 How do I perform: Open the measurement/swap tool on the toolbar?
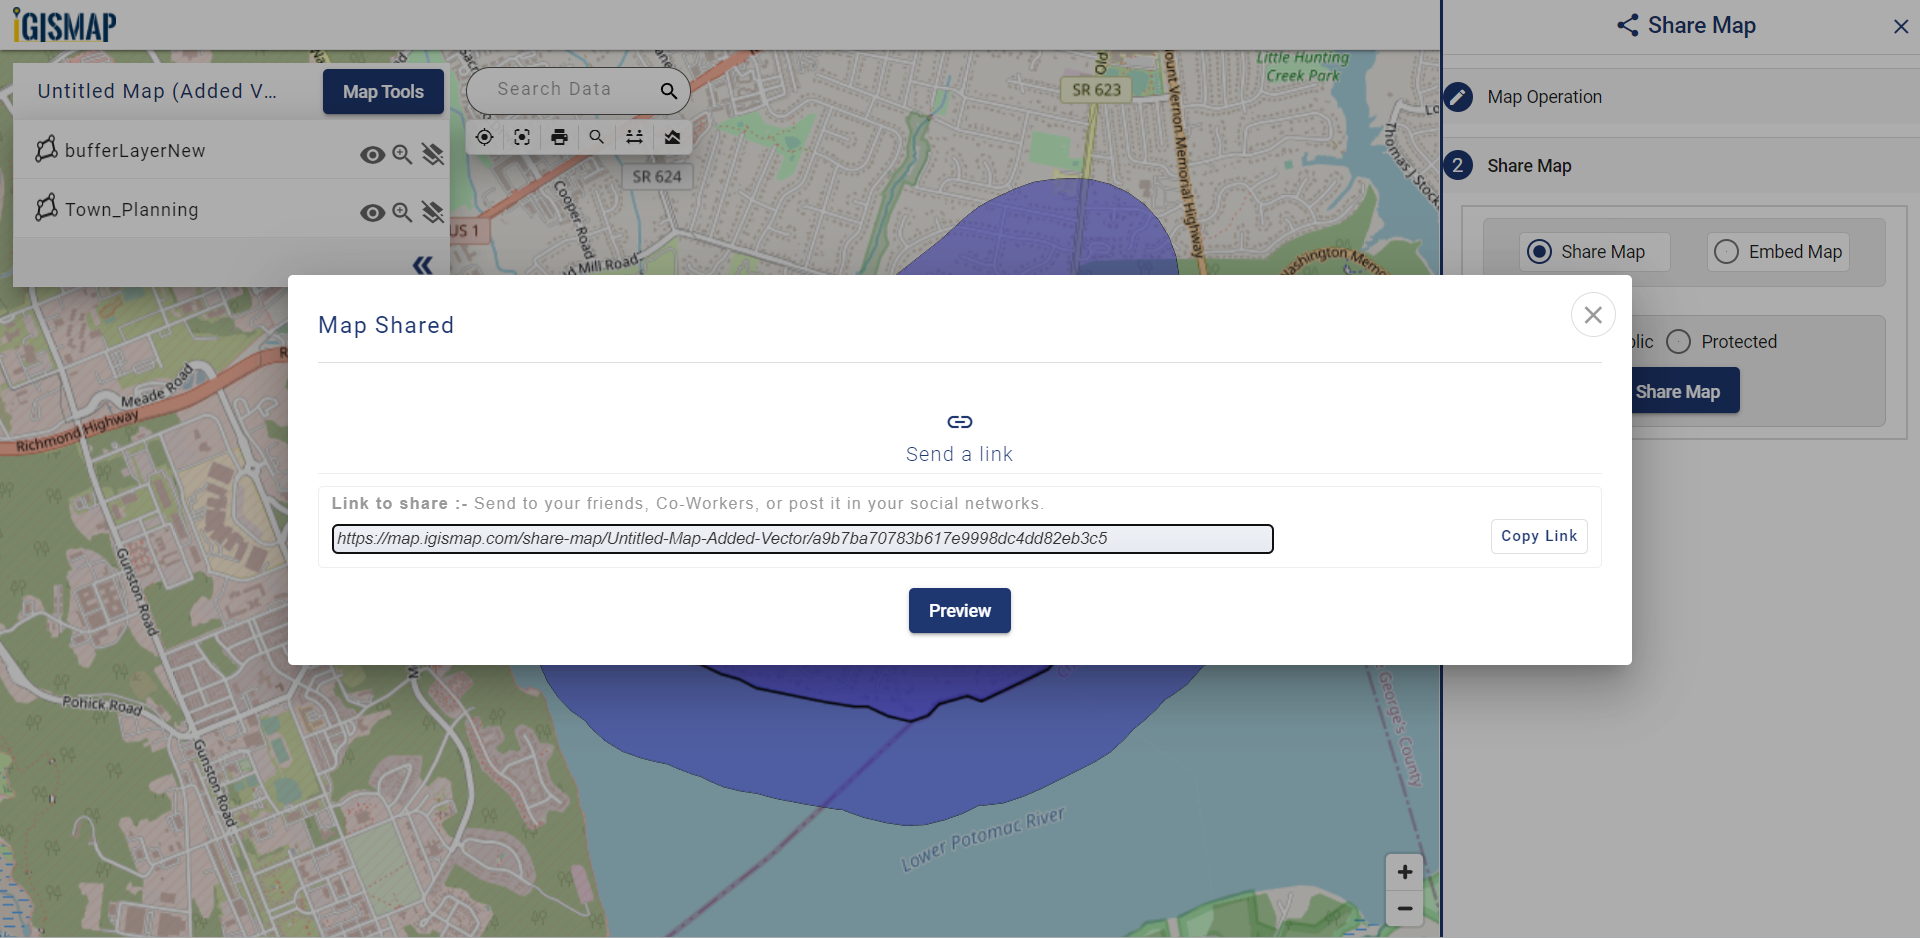634,137
